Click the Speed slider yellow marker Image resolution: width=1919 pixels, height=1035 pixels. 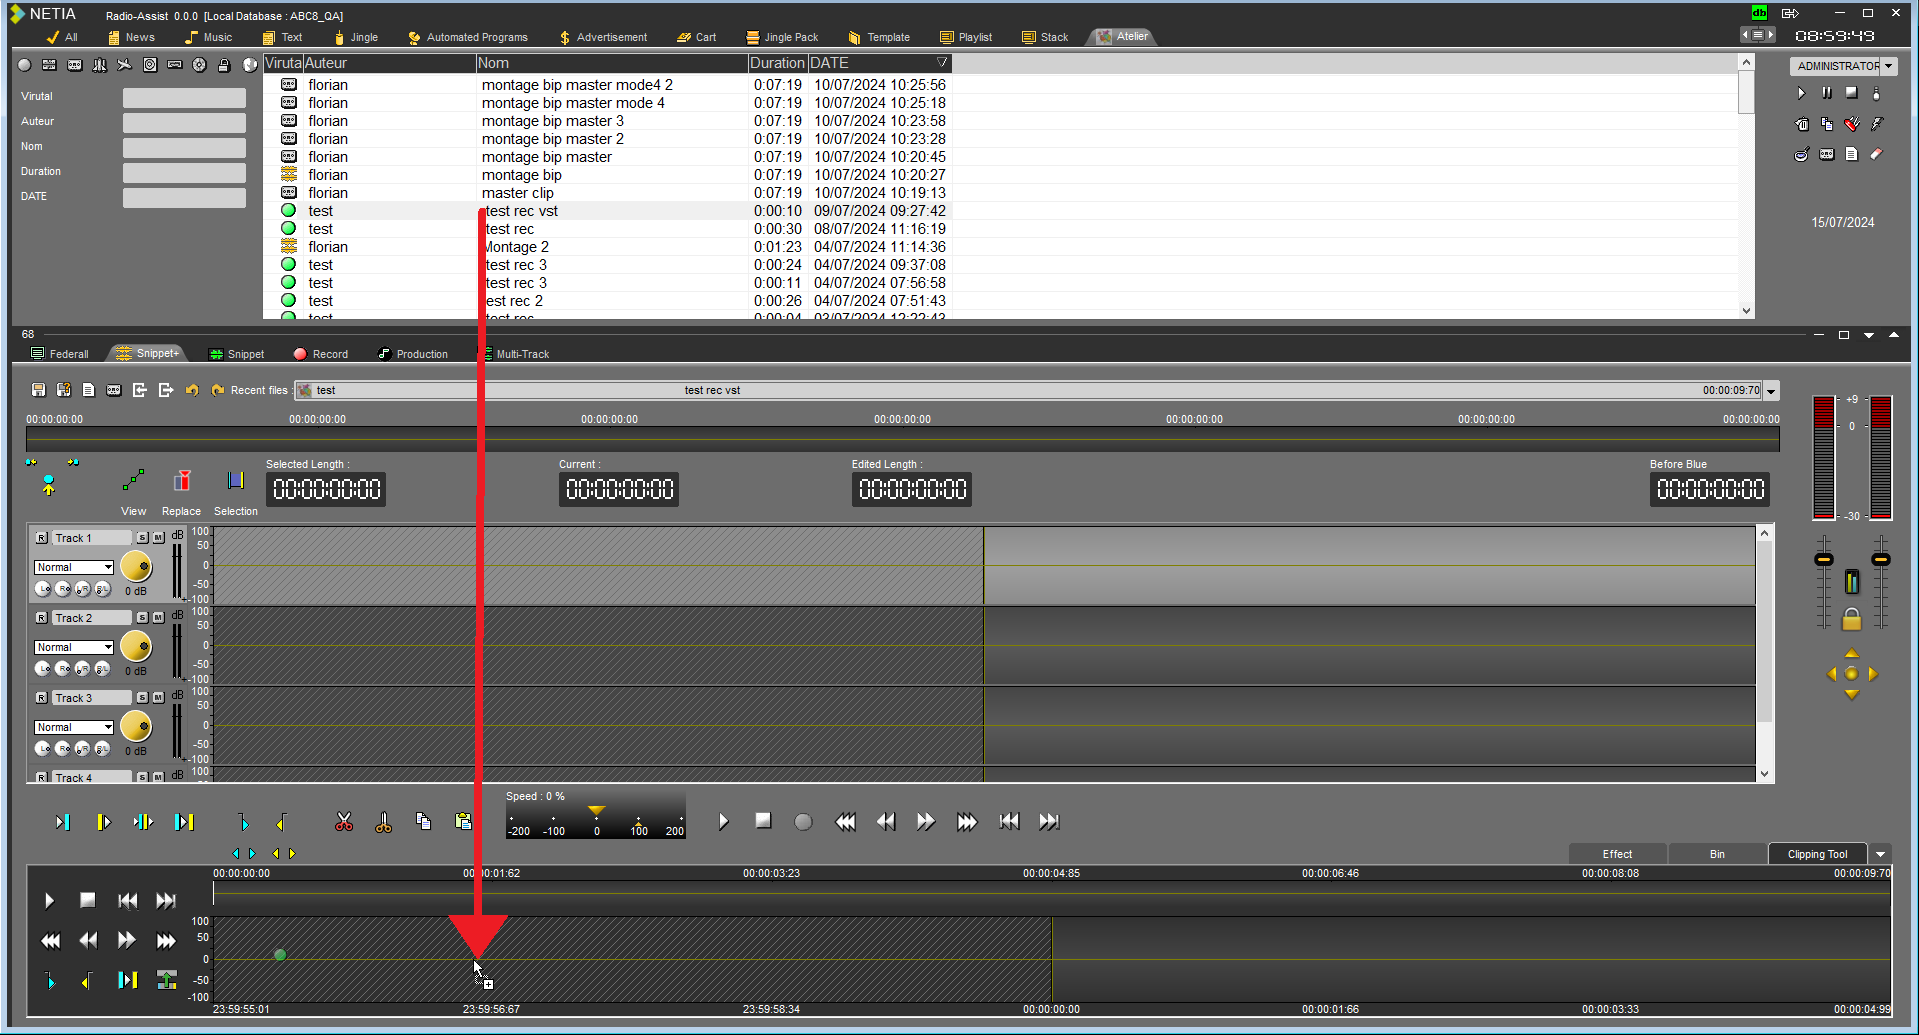(x=596, y=810)
